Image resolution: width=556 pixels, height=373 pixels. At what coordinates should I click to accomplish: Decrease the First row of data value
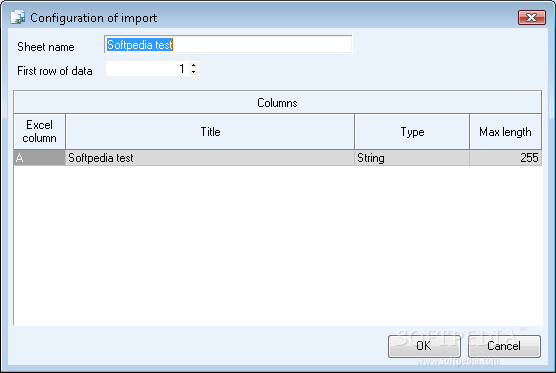(194, 72)
